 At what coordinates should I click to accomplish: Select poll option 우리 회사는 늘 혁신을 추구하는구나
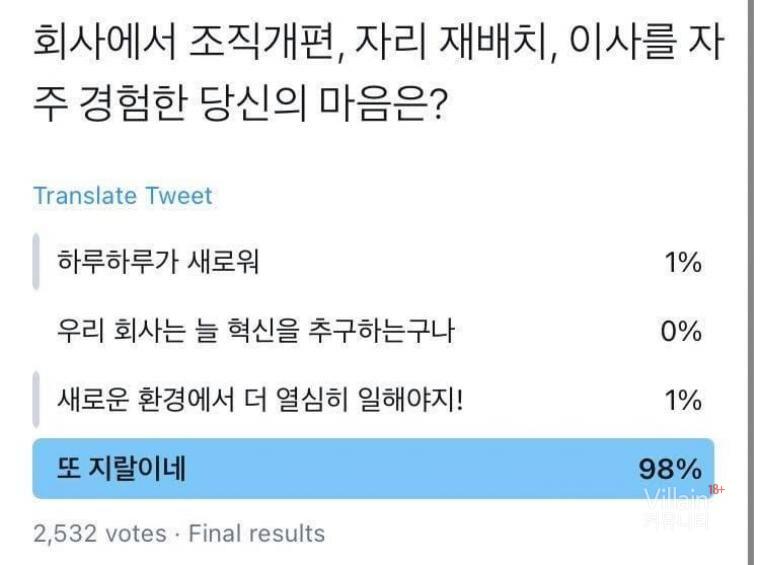[255, 332]
